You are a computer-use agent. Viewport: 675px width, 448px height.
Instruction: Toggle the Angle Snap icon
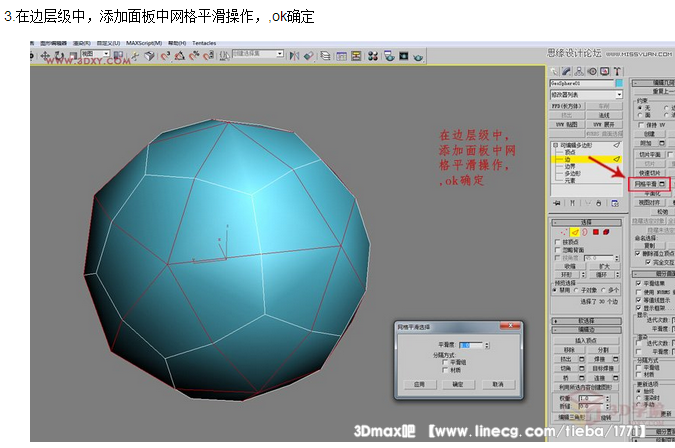click(x=180, y=56)
